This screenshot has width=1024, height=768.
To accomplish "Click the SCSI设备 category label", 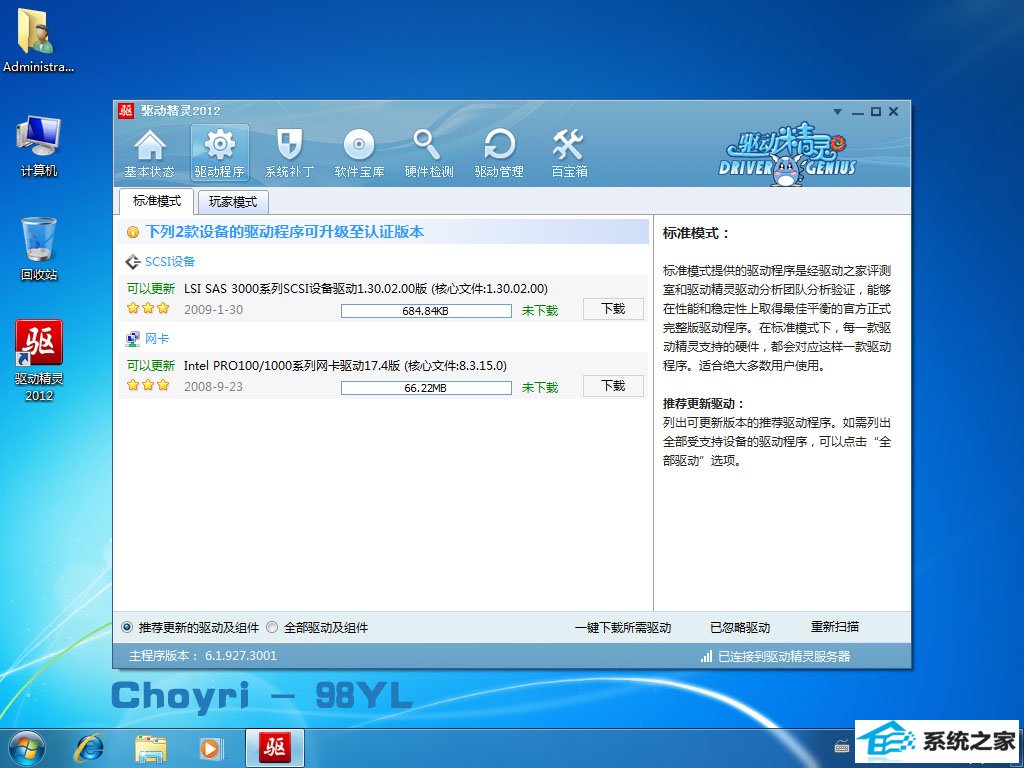I will [x=170, y=262].
